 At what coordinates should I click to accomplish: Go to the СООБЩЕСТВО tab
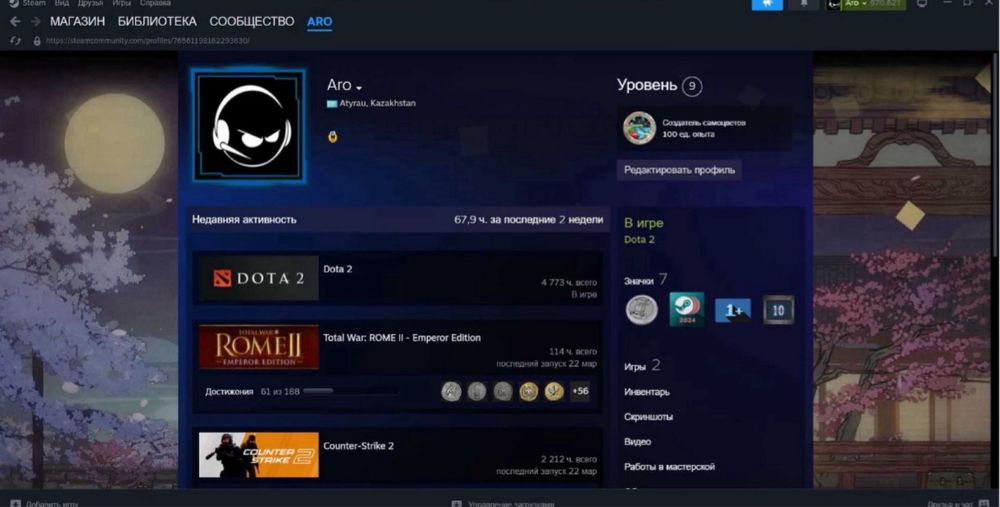pos(252,22)
